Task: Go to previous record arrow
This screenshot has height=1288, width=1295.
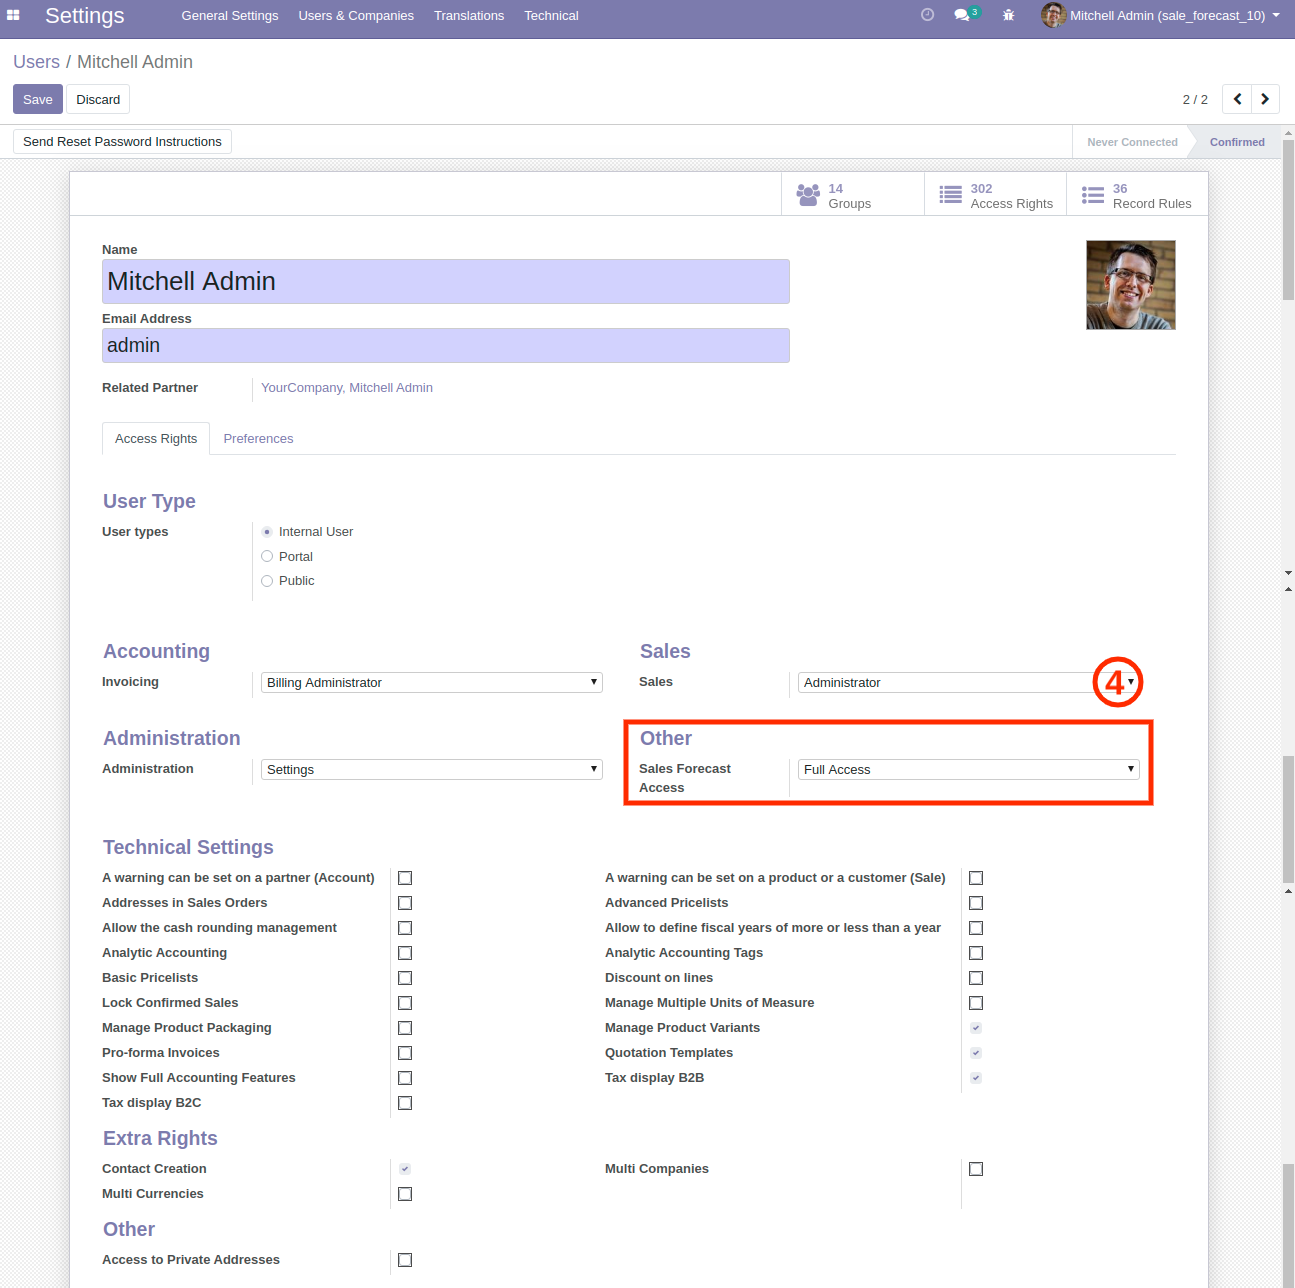Action: (1237, 99)
